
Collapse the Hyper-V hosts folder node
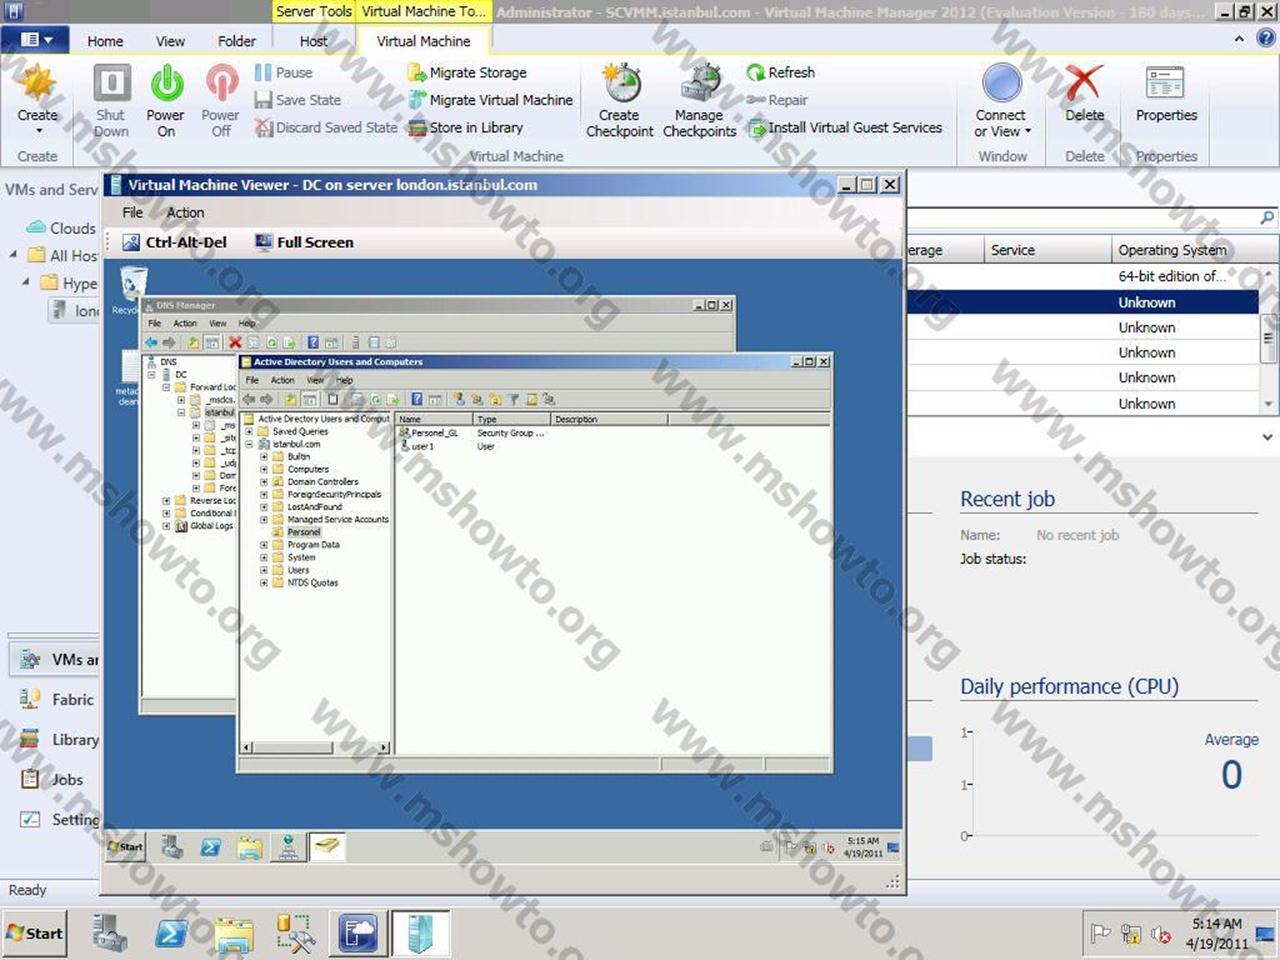tap(26, 283)
